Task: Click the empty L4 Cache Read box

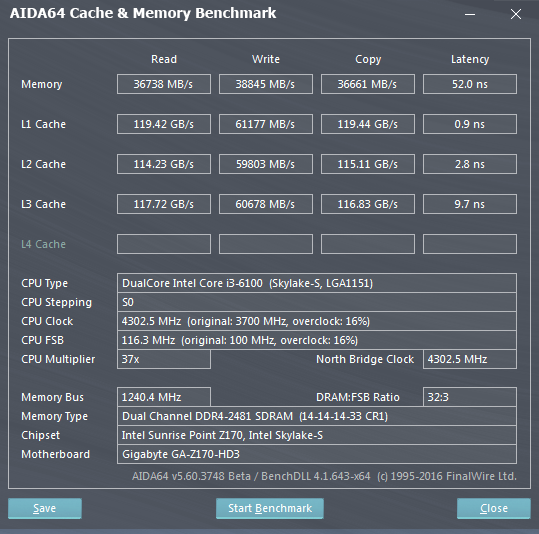Action: [164, 244]
